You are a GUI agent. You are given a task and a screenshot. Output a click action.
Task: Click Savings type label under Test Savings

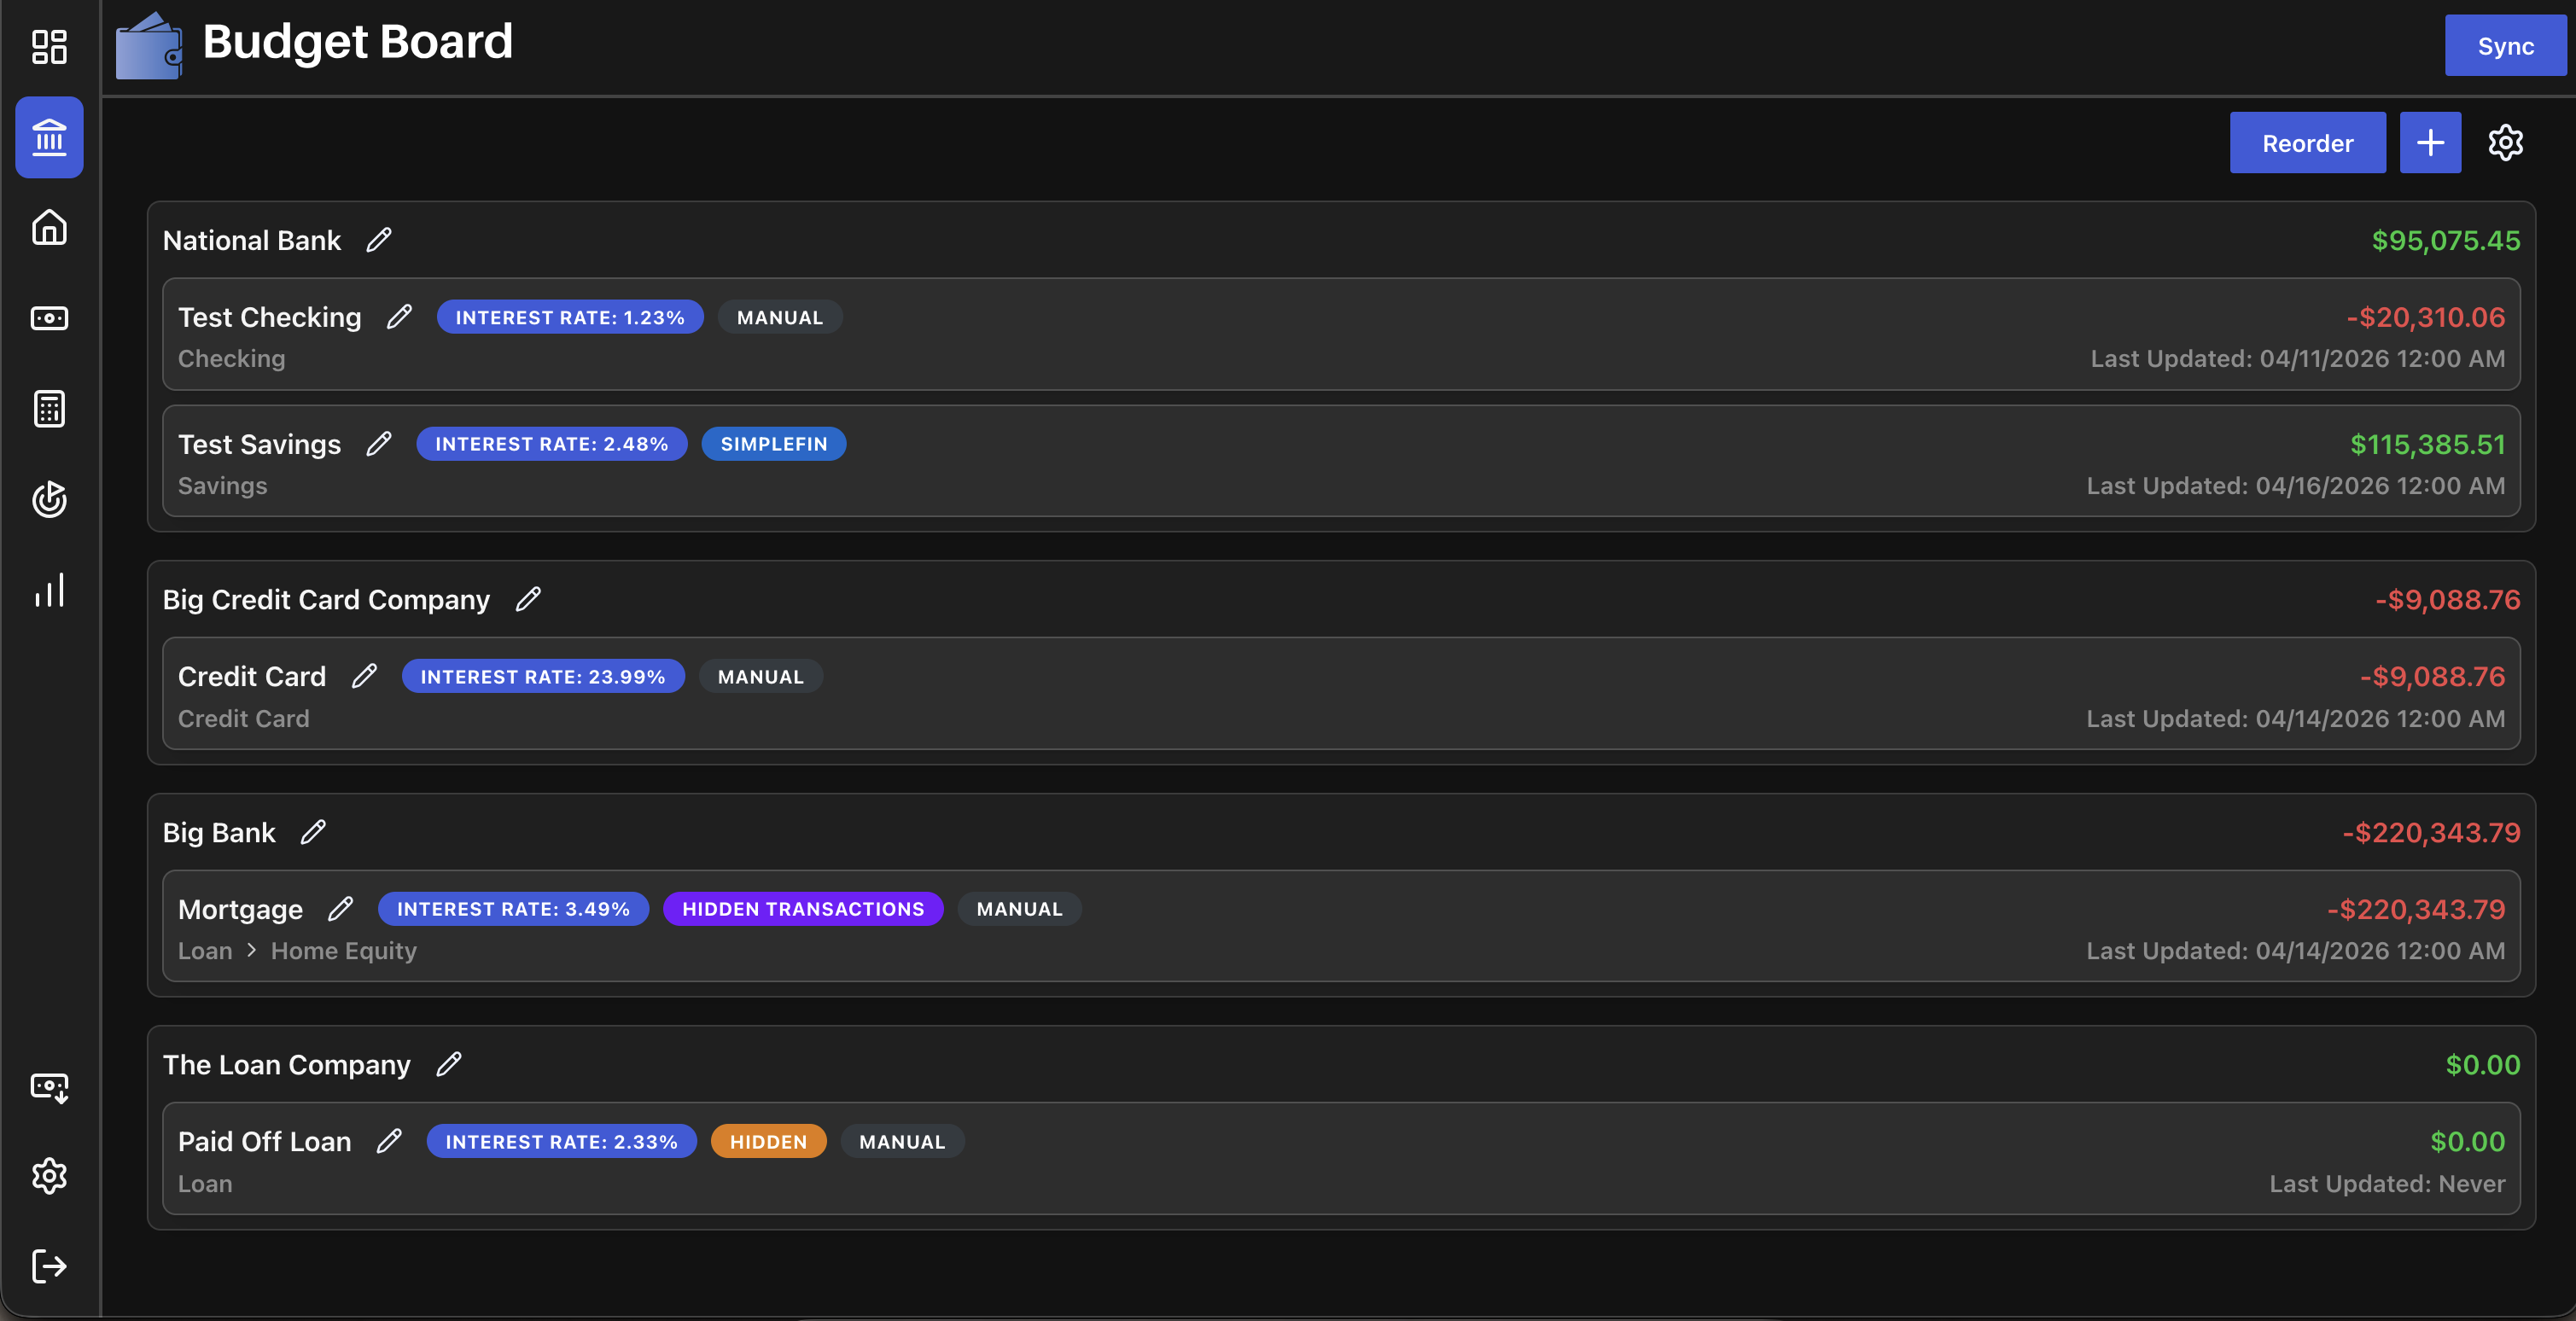pyautogui.click(x=222, y=485)
